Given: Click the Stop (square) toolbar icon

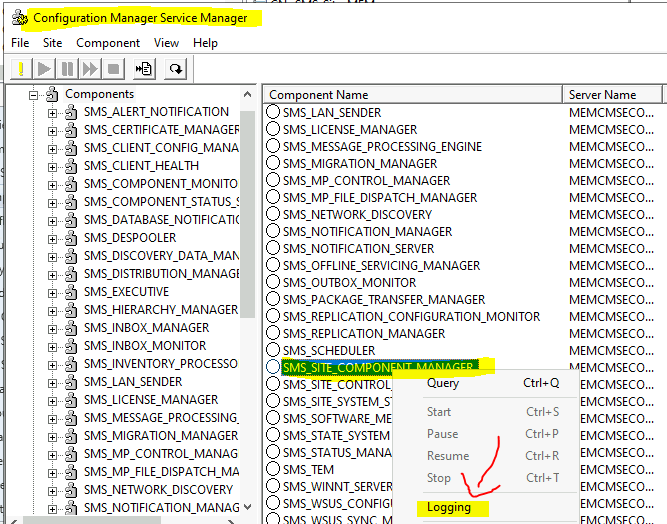Looking at the screenshot, I should click(x=113, y=68).
